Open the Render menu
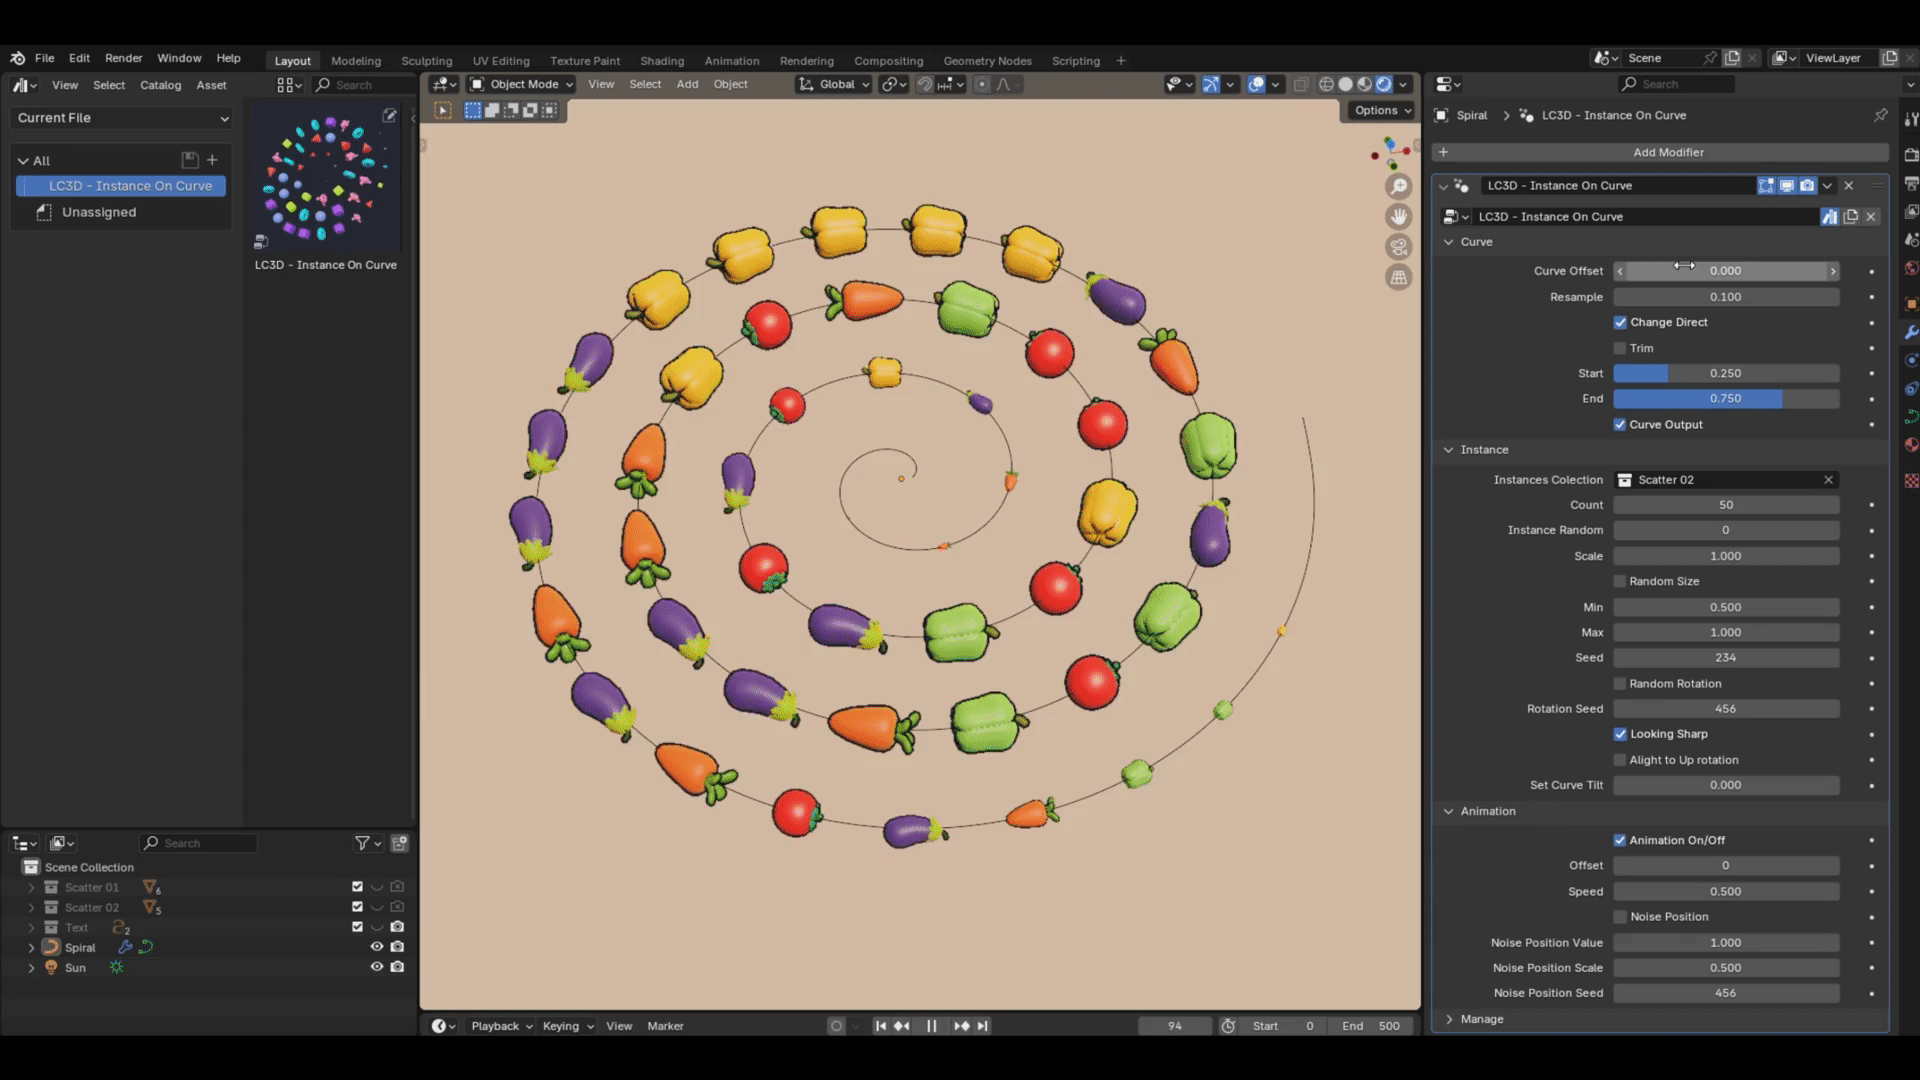The width and height of the screenshot is (1920, 1080). [123, 58]
